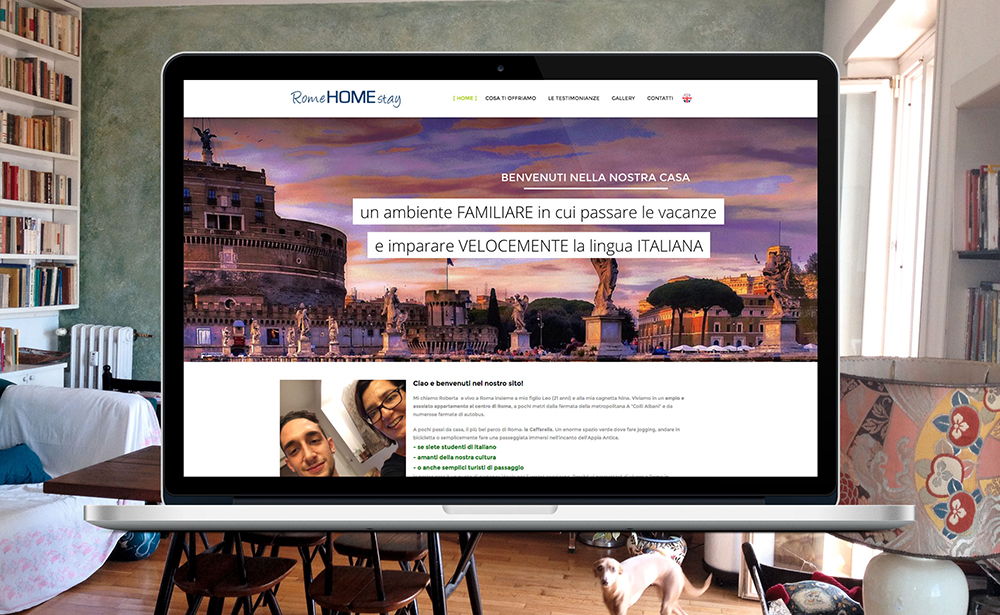Click the 'e imparare VELOCEMENTE' banner line
1000x615 pixels.
click(x=538, y=245)
